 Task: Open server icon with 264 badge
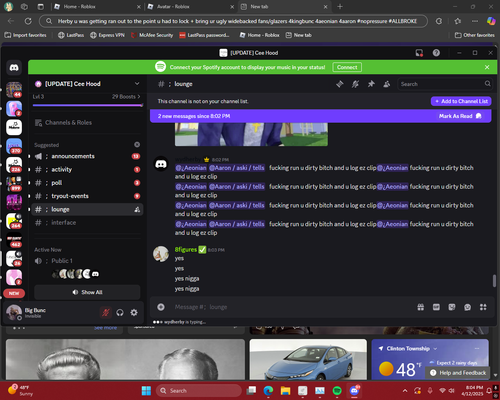click(x=14, y=221)
